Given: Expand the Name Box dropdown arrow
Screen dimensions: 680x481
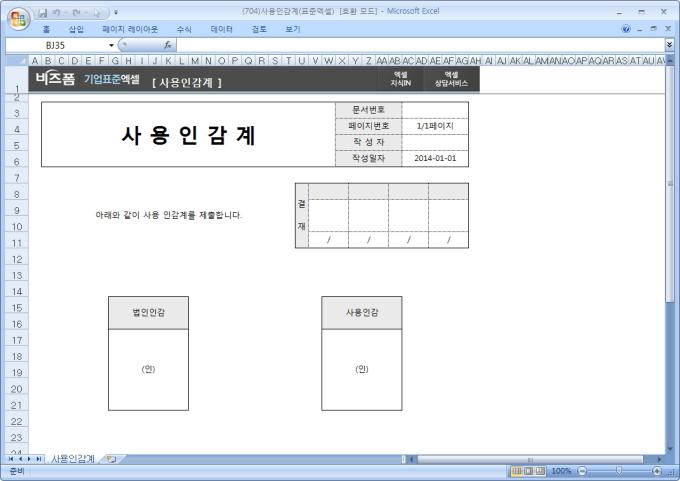Looking at the screenshot, I should pos(111,45).
